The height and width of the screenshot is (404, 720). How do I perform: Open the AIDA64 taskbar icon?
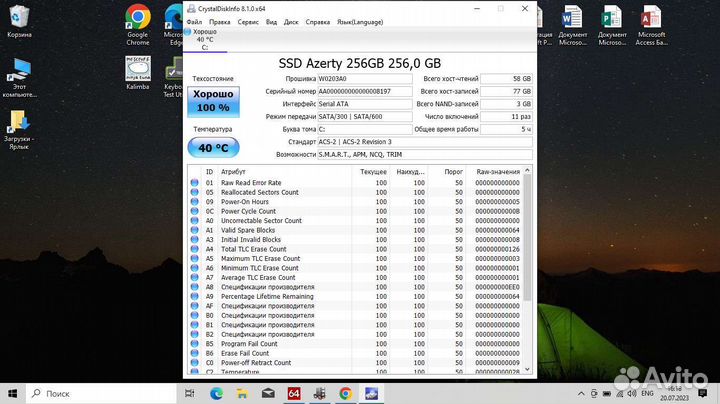click(x=294, y=393)
